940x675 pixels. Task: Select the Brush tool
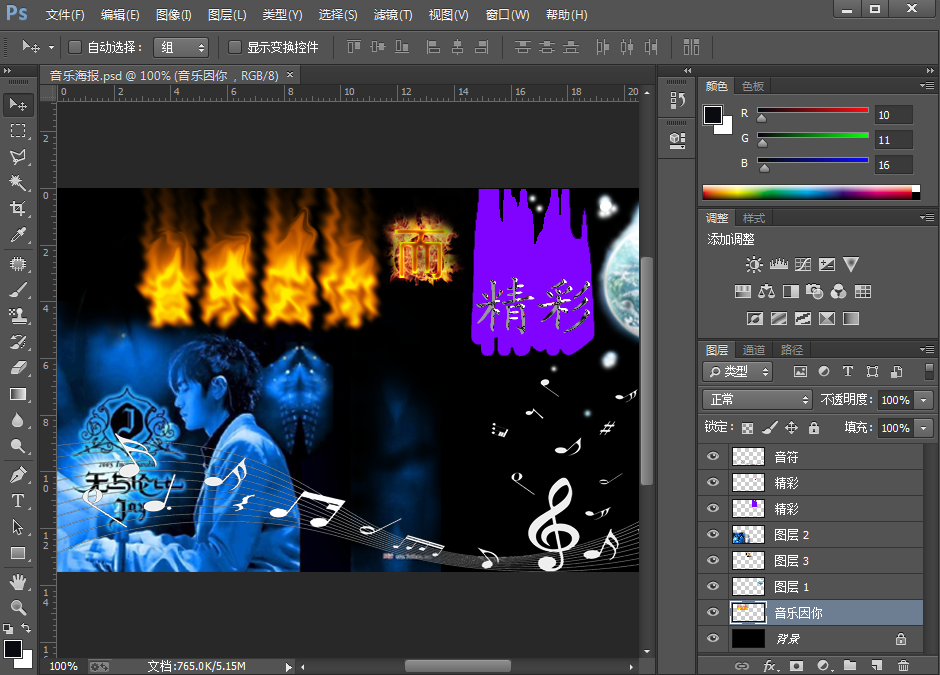point(18,290)
